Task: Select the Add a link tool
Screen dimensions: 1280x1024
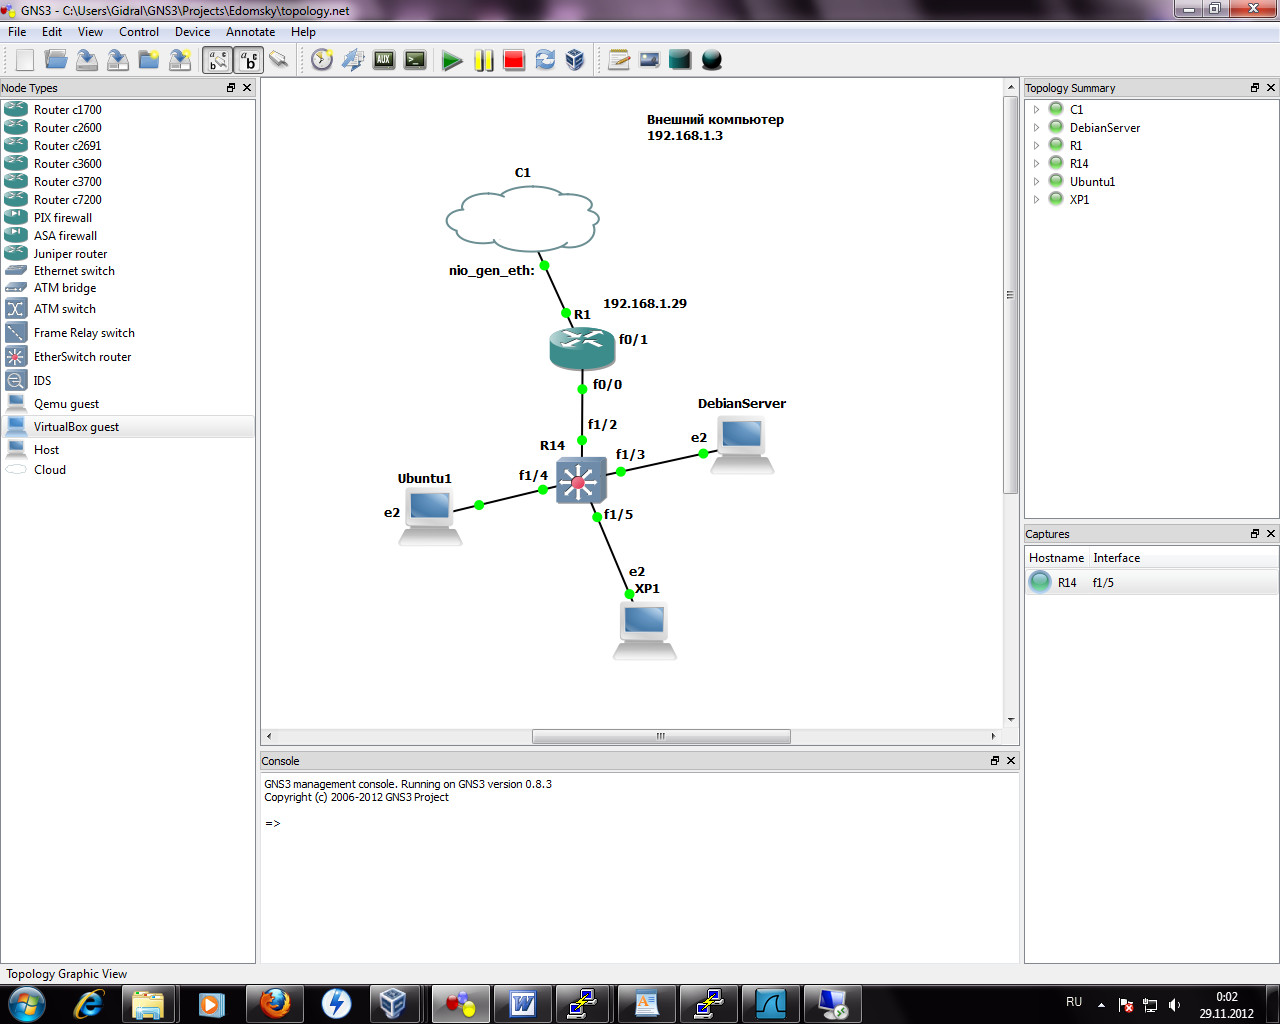Action: [x=279, y=60]
